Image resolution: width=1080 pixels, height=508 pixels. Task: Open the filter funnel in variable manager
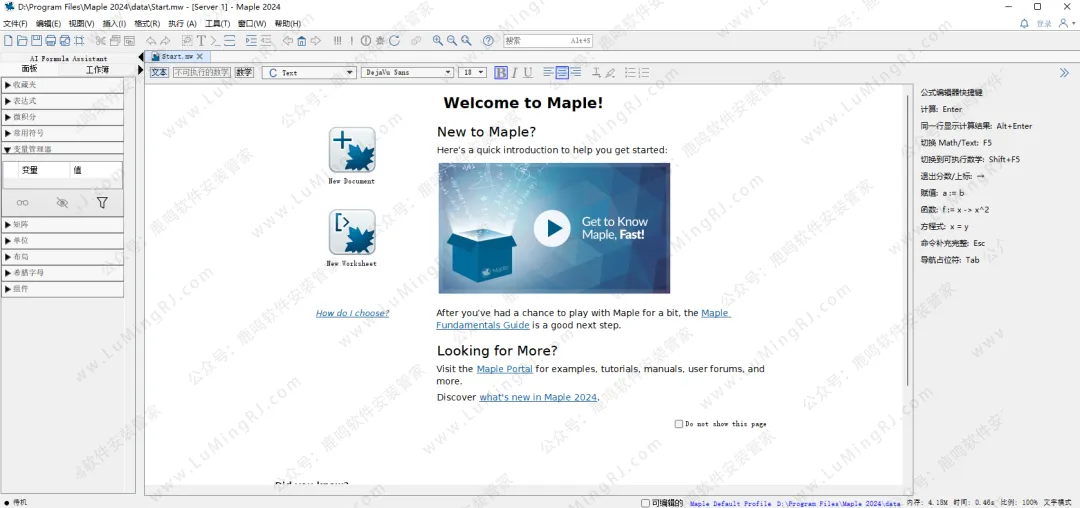pyautogui.click(x=102, y=202)
